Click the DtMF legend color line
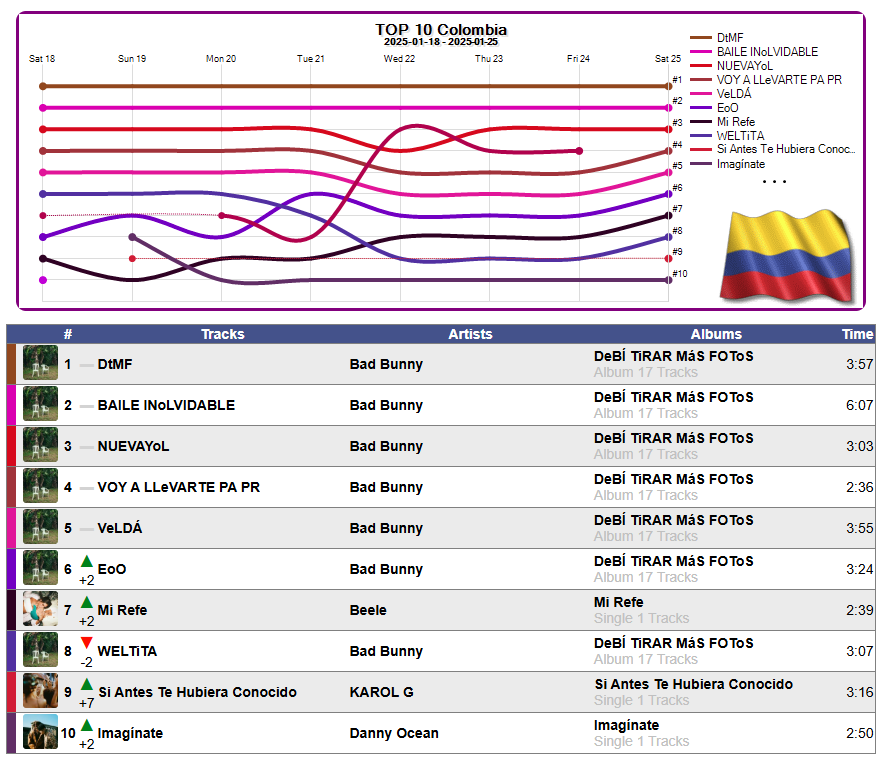The image size is (881, 762). coord(701,38)
